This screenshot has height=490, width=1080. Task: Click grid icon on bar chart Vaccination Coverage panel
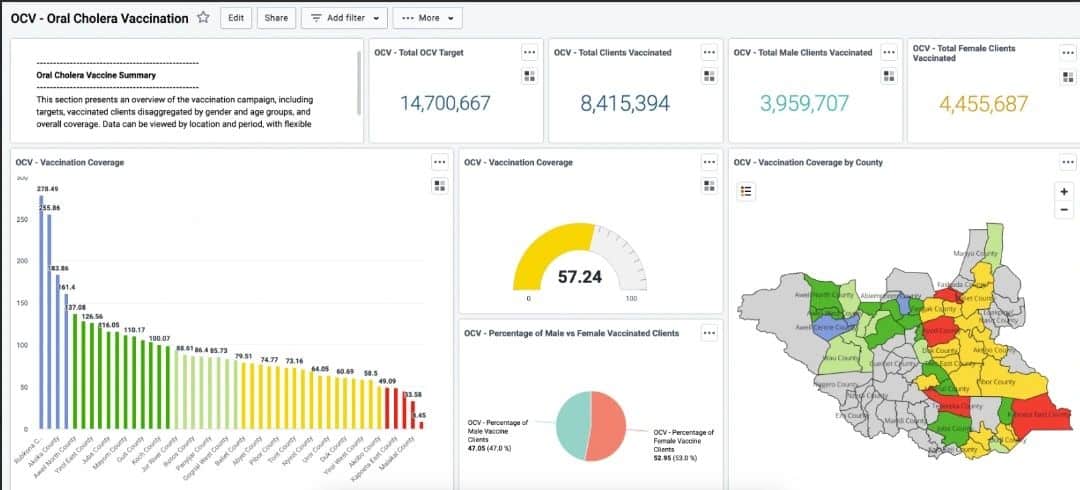(439, 185)
